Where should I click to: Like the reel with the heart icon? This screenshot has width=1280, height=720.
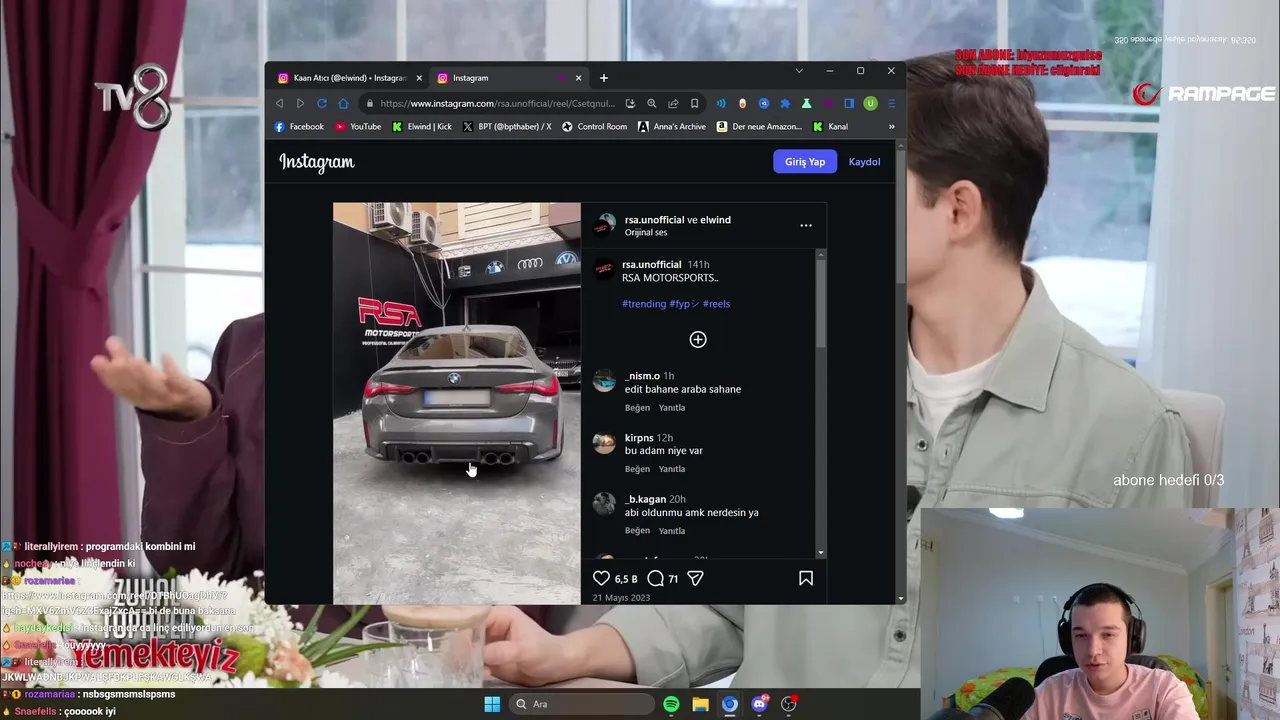(x=601, y=578)
